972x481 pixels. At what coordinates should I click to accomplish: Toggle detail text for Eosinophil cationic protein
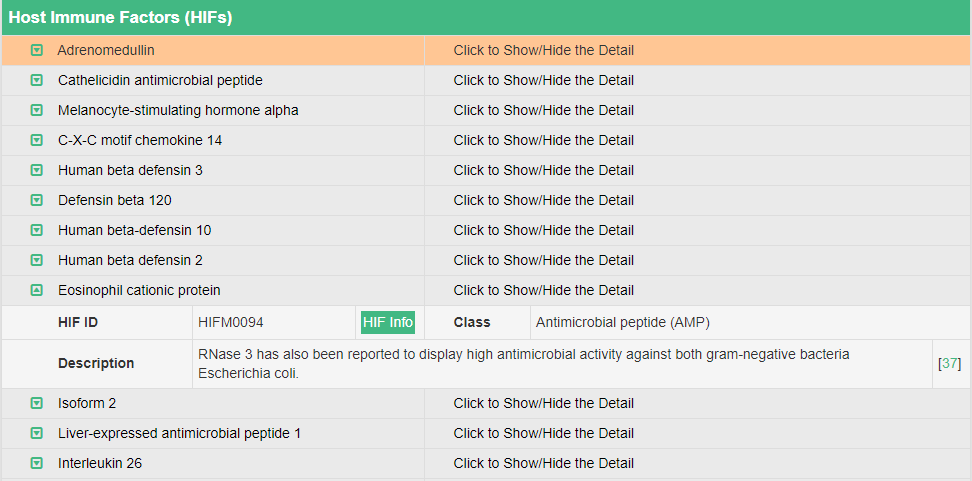point(543,290)
